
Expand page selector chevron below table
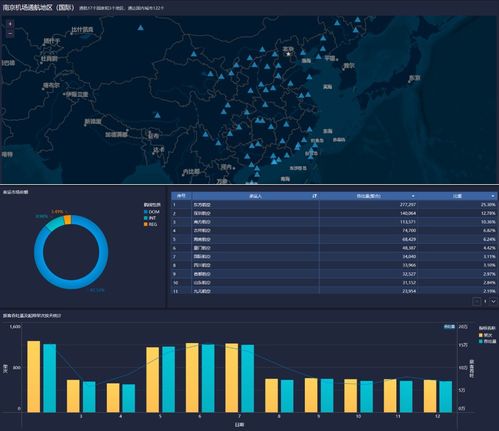[x=493, y=301]
